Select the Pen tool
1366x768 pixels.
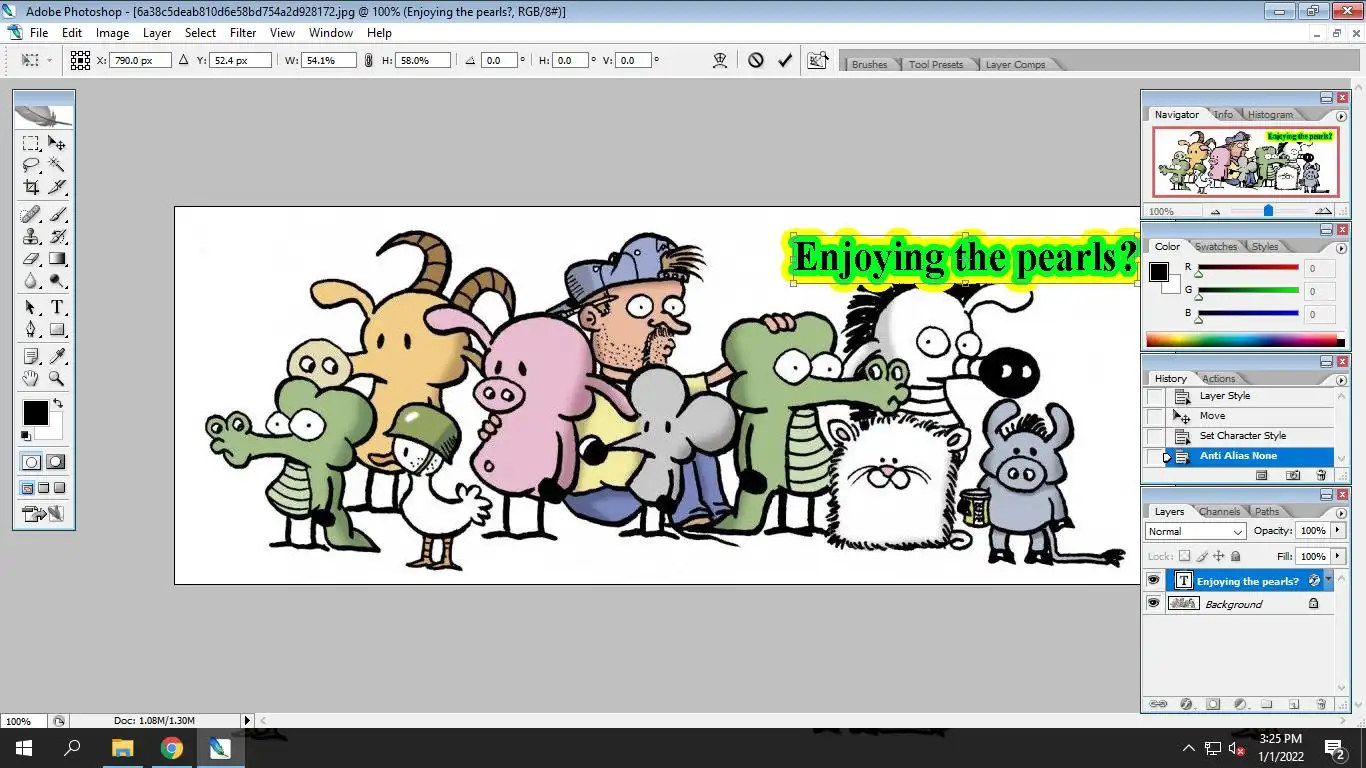coord(31,329)
